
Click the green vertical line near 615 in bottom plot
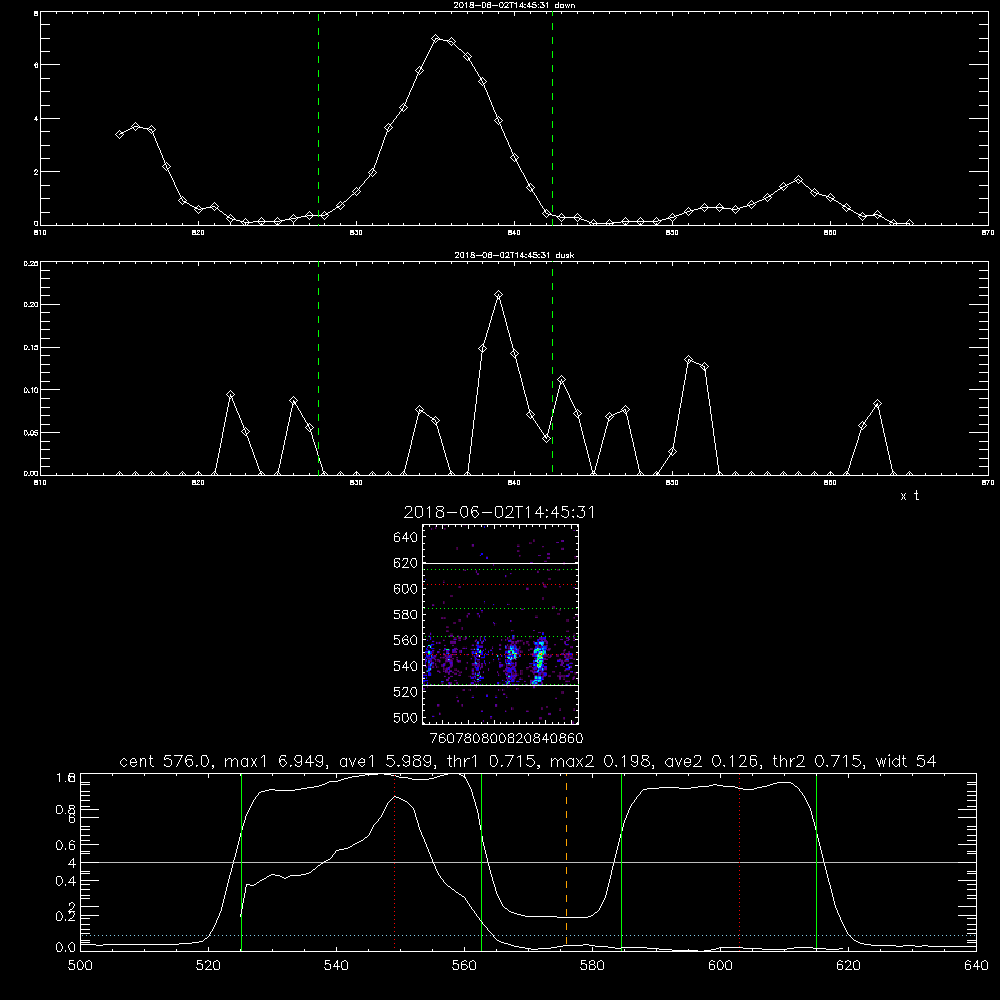click(x=816, y=862)
